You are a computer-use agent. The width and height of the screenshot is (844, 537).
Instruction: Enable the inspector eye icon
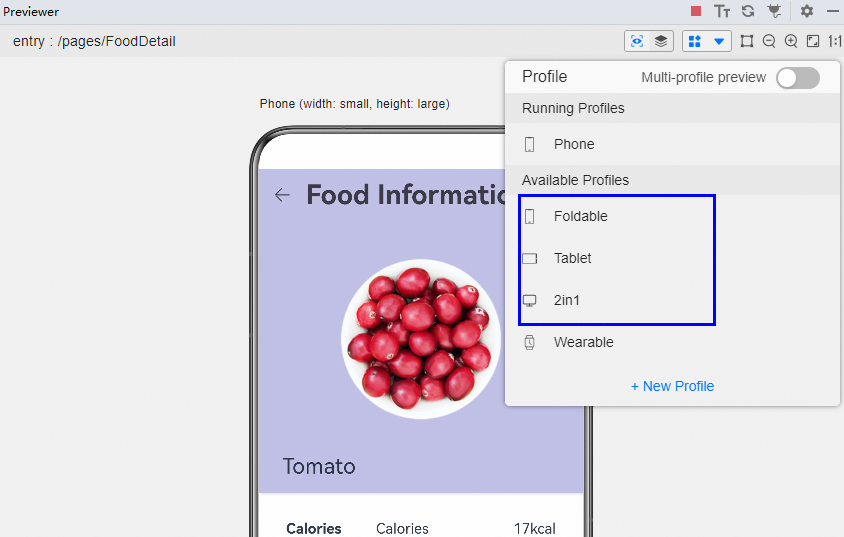point(636,41)
